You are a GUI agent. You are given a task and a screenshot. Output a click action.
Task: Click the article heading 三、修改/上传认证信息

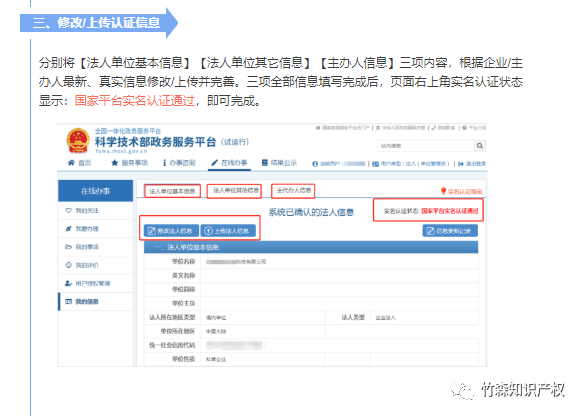[96, 23]
